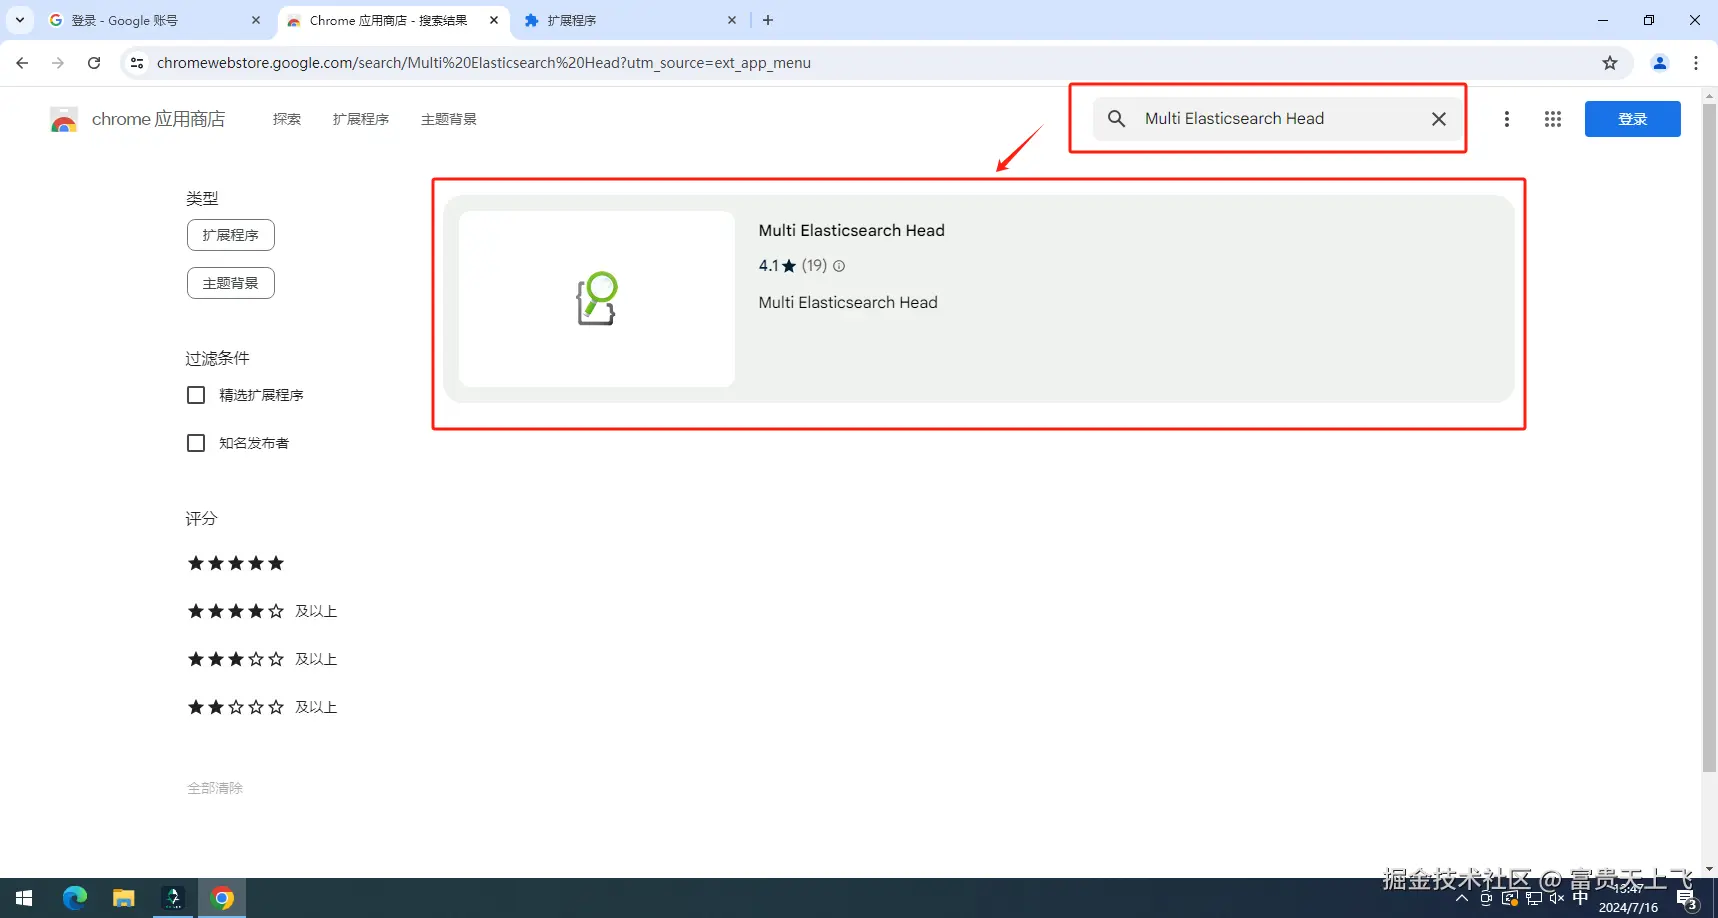The image size is (1718, 918).
Task: Open the Windows Start menu
Action: 24,898
